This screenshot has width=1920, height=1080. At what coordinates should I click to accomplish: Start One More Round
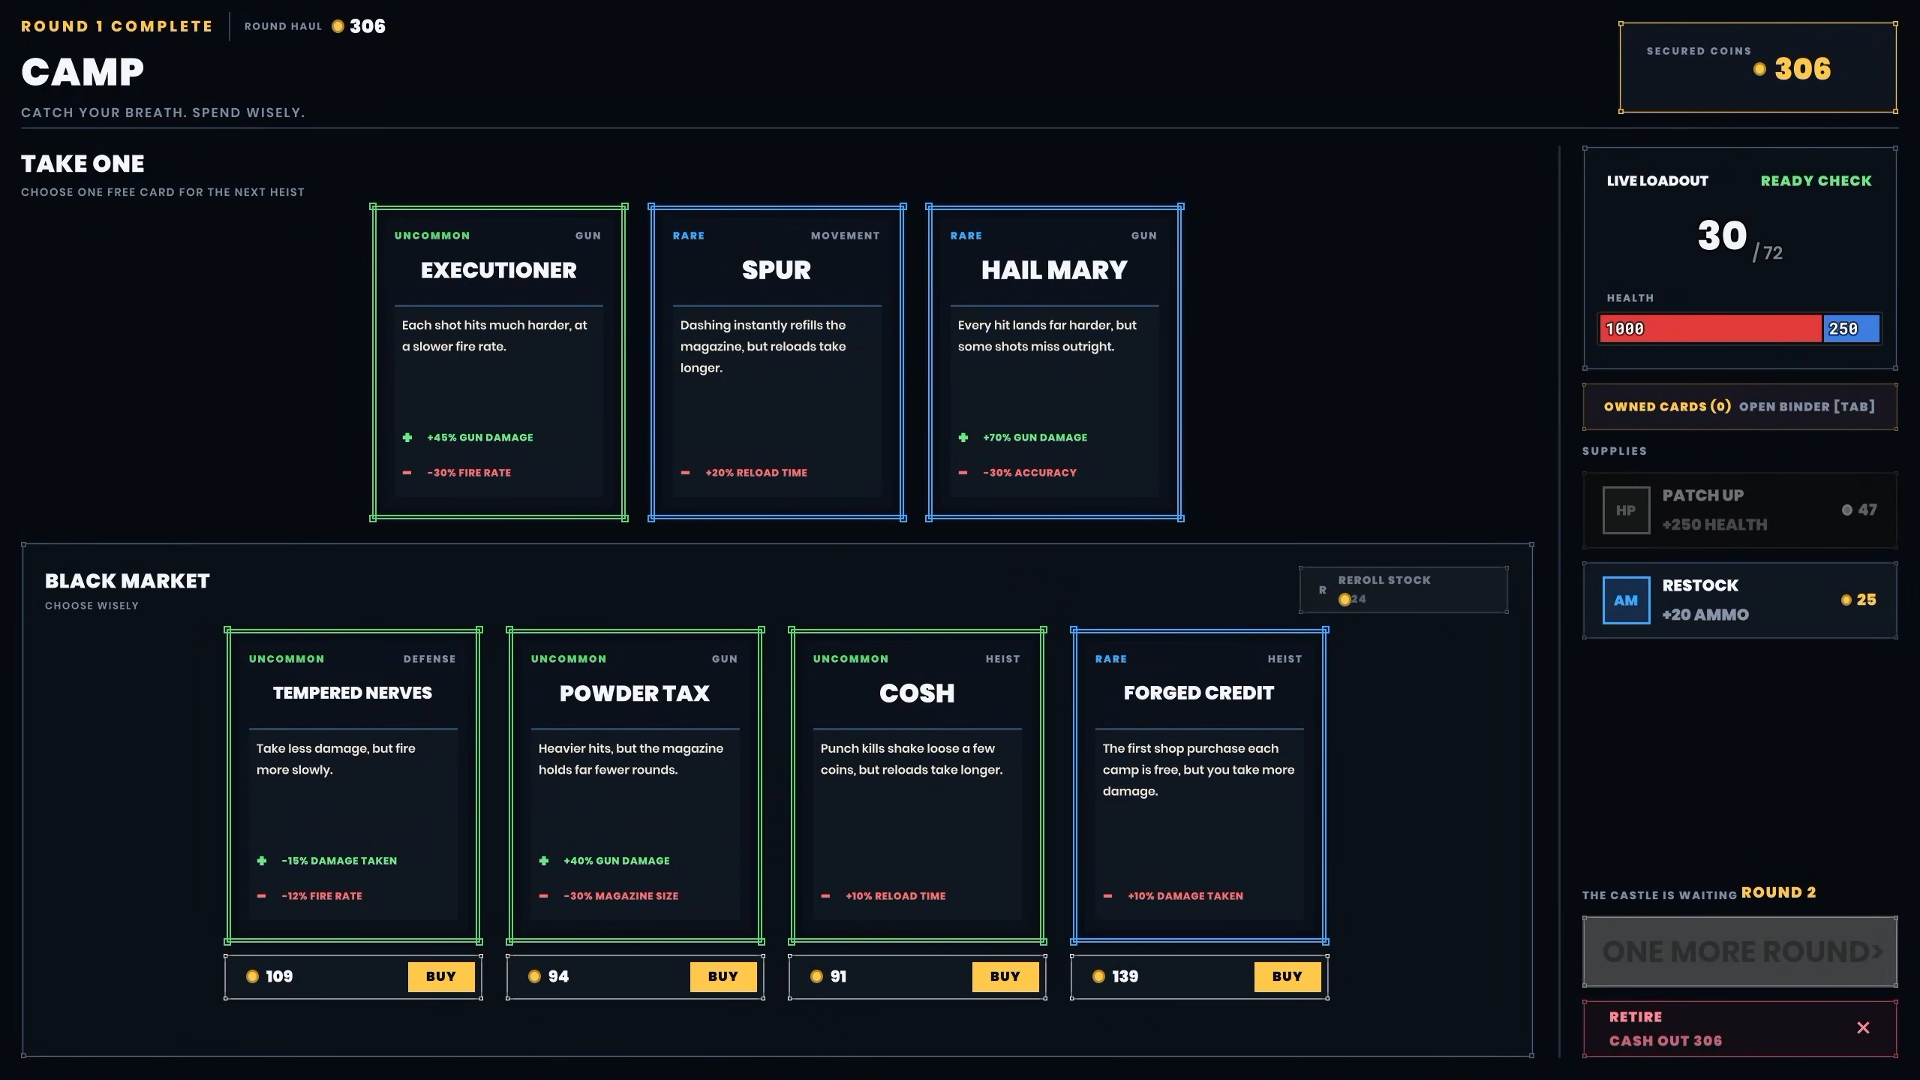pyautogui.click(x=1740, y=952)
